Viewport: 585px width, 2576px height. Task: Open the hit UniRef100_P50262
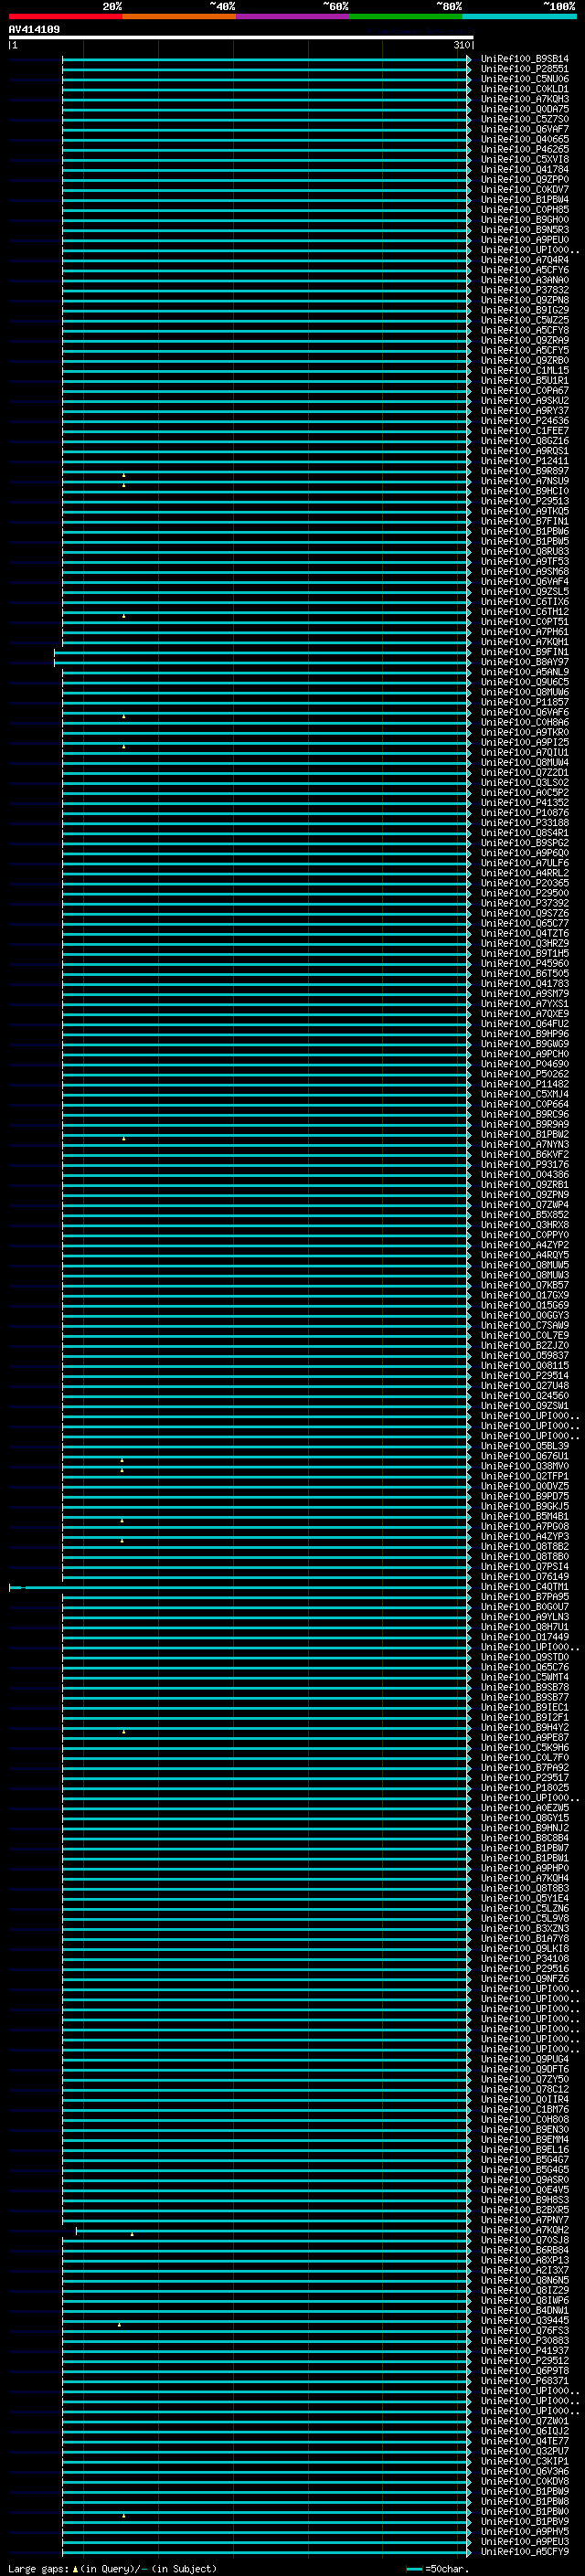(525, 1074)
